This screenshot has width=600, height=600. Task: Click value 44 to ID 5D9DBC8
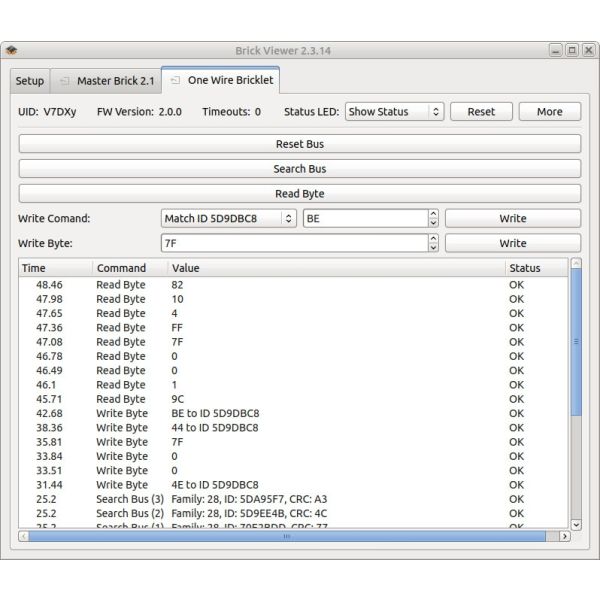[x=215, y=427]
